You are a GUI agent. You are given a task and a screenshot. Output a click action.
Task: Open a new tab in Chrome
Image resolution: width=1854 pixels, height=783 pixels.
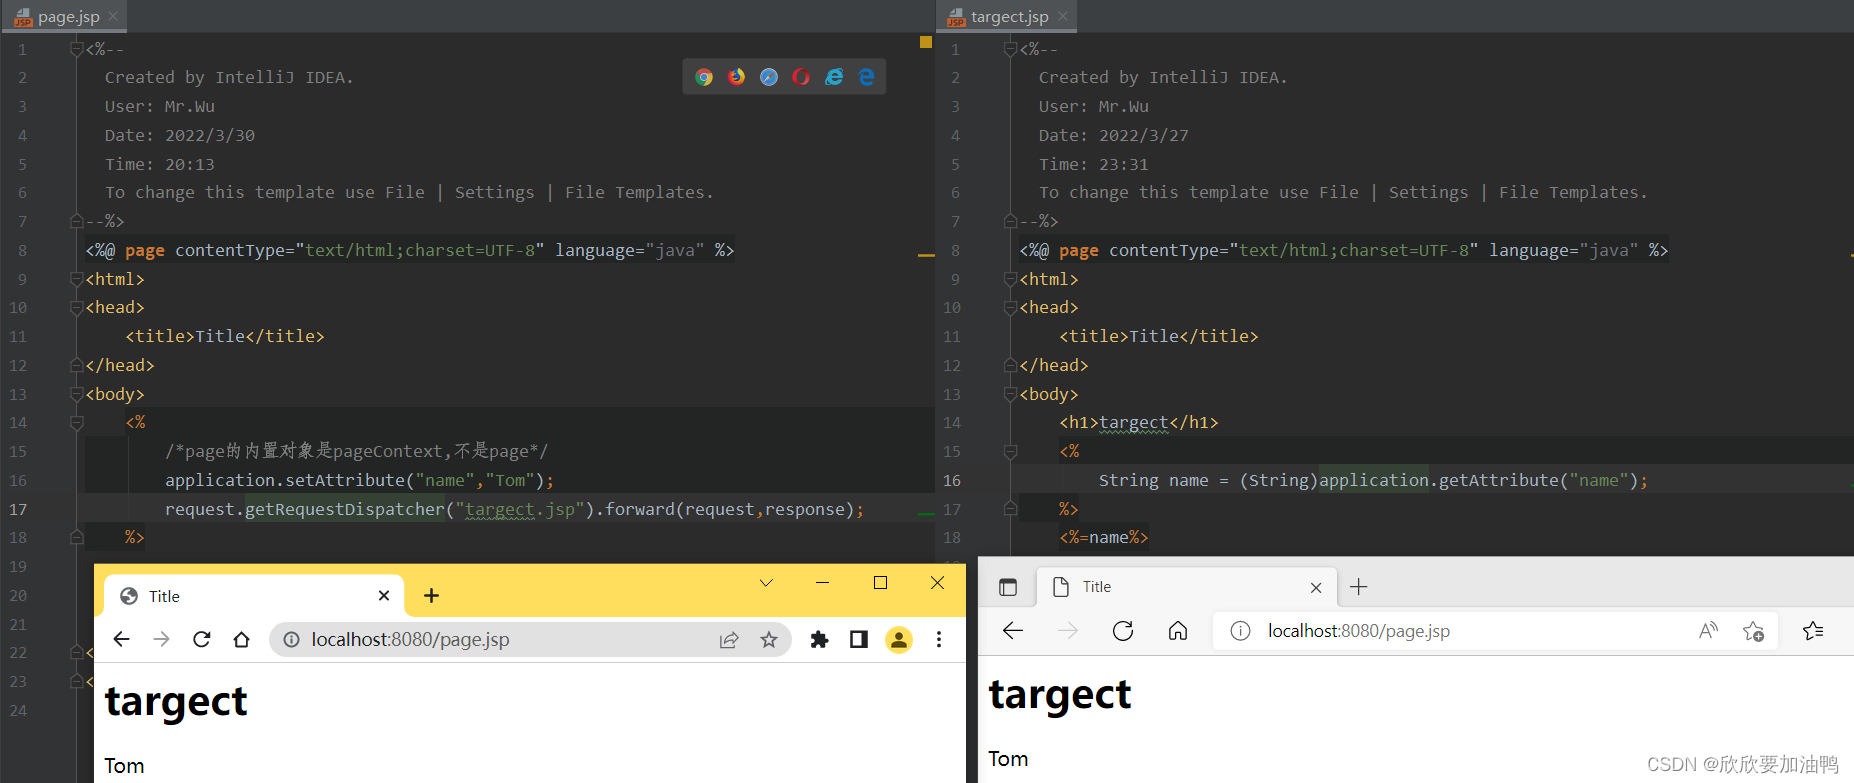pyautogui.click(x=431, y=596)
